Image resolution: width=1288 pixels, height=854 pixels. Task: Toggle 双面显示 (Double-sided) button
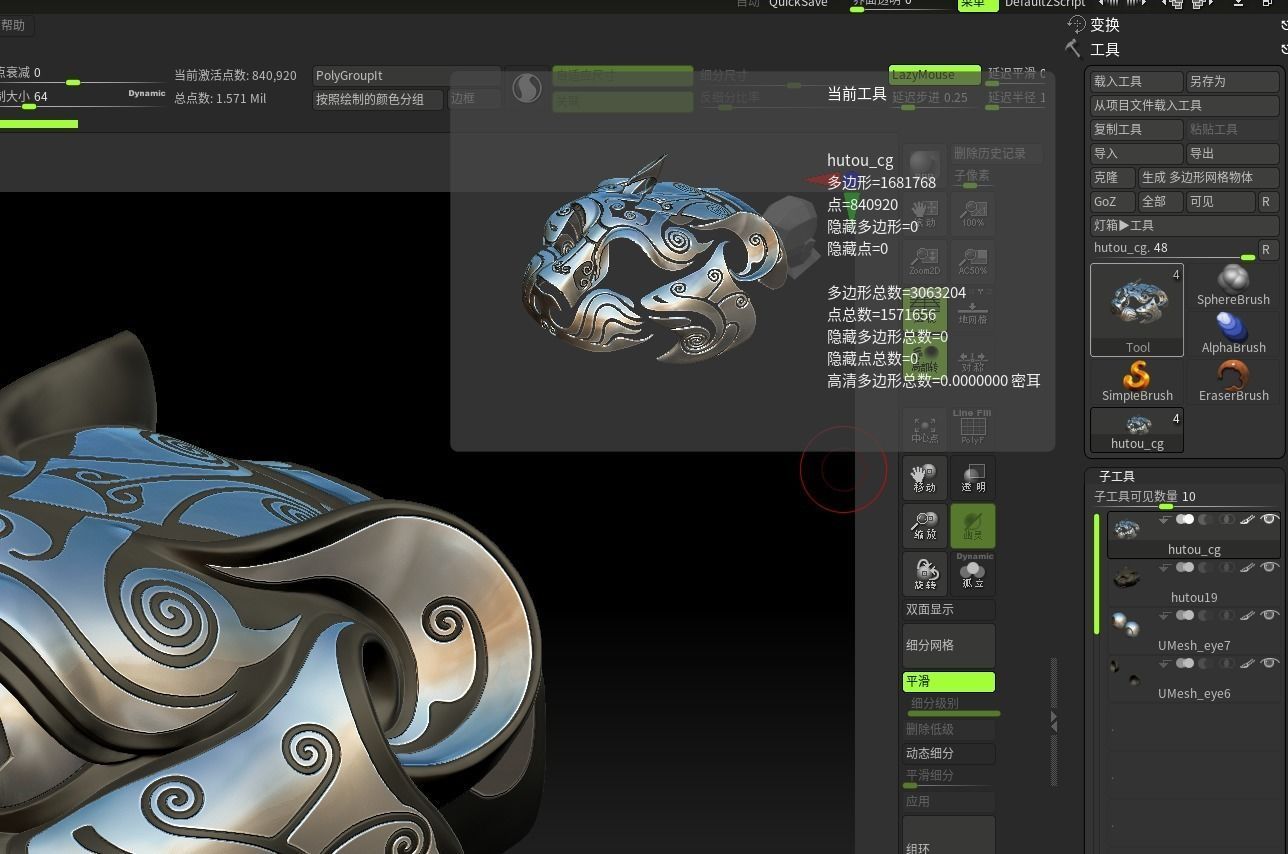pos(949,609)
